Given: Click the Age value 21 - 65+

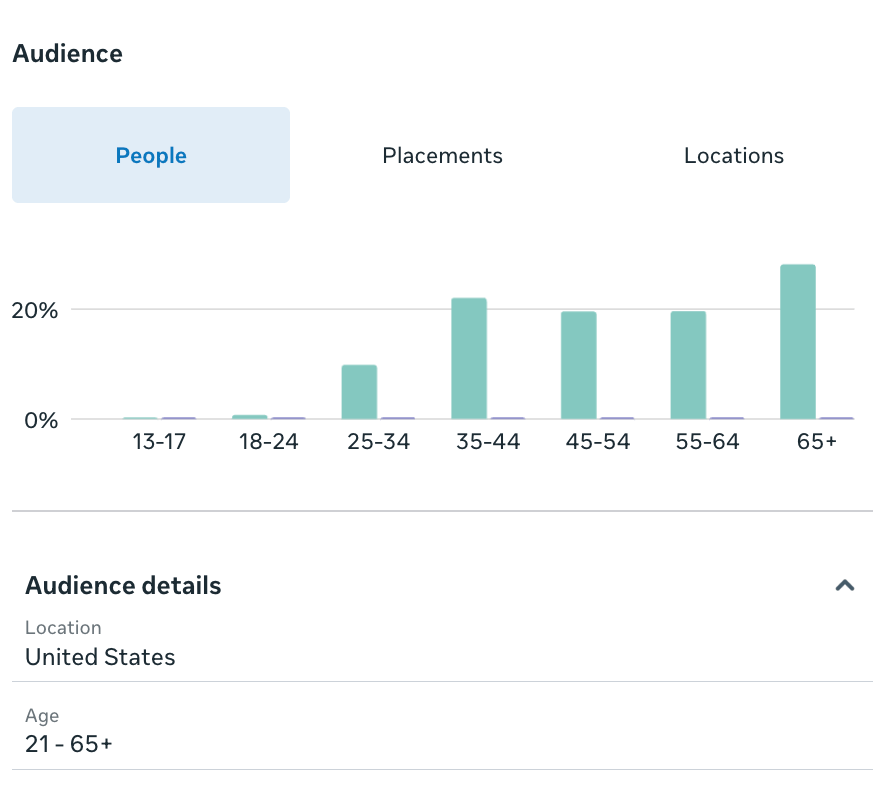Looking at the screenshot, I should click(68, 744).
